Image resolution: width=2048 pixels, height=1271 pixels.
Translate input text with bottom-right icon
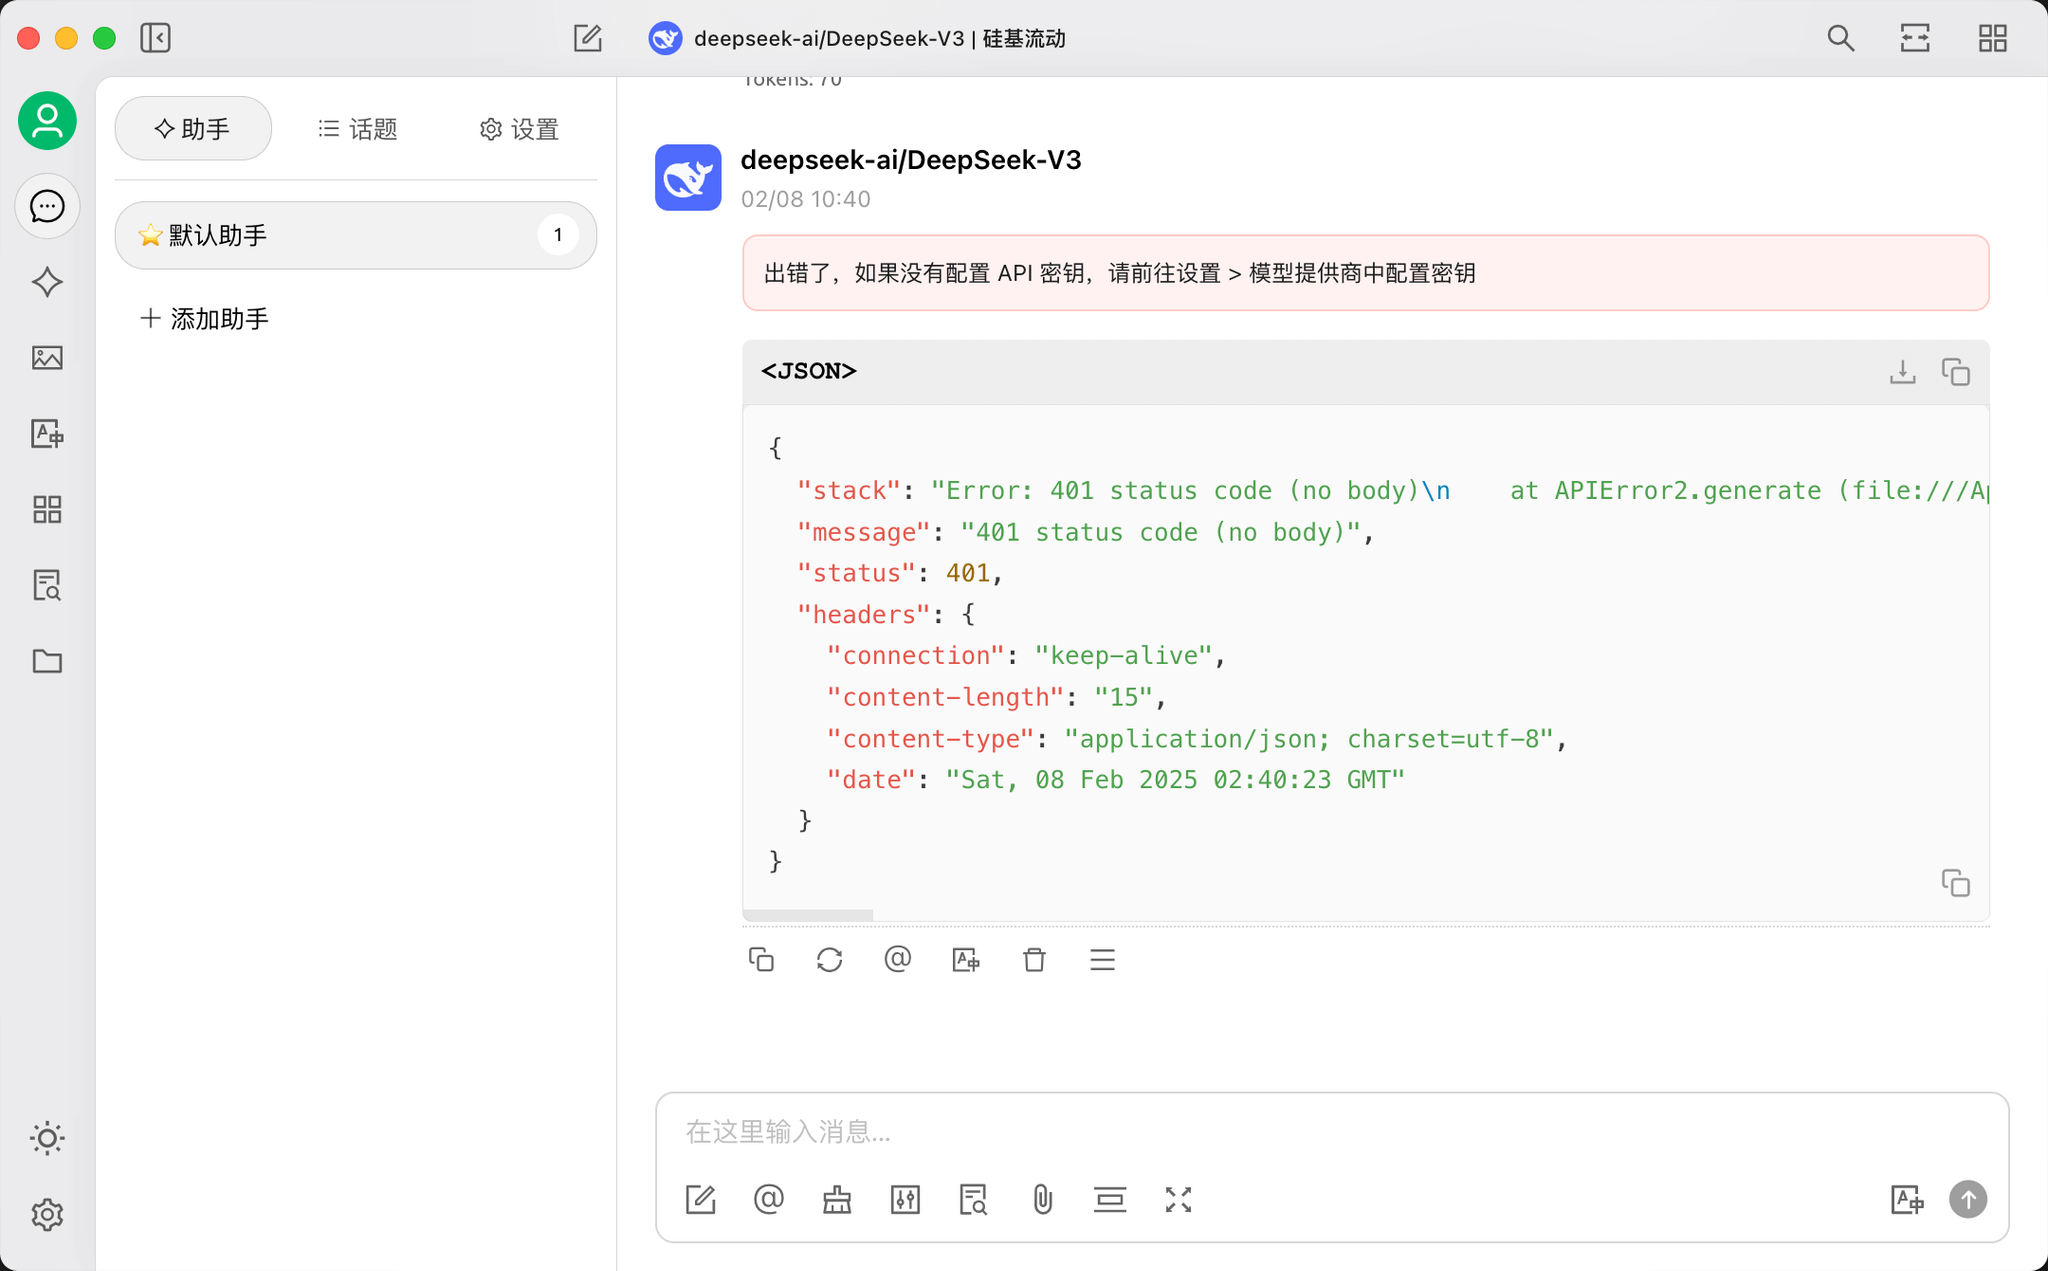coord(1907,1199)
